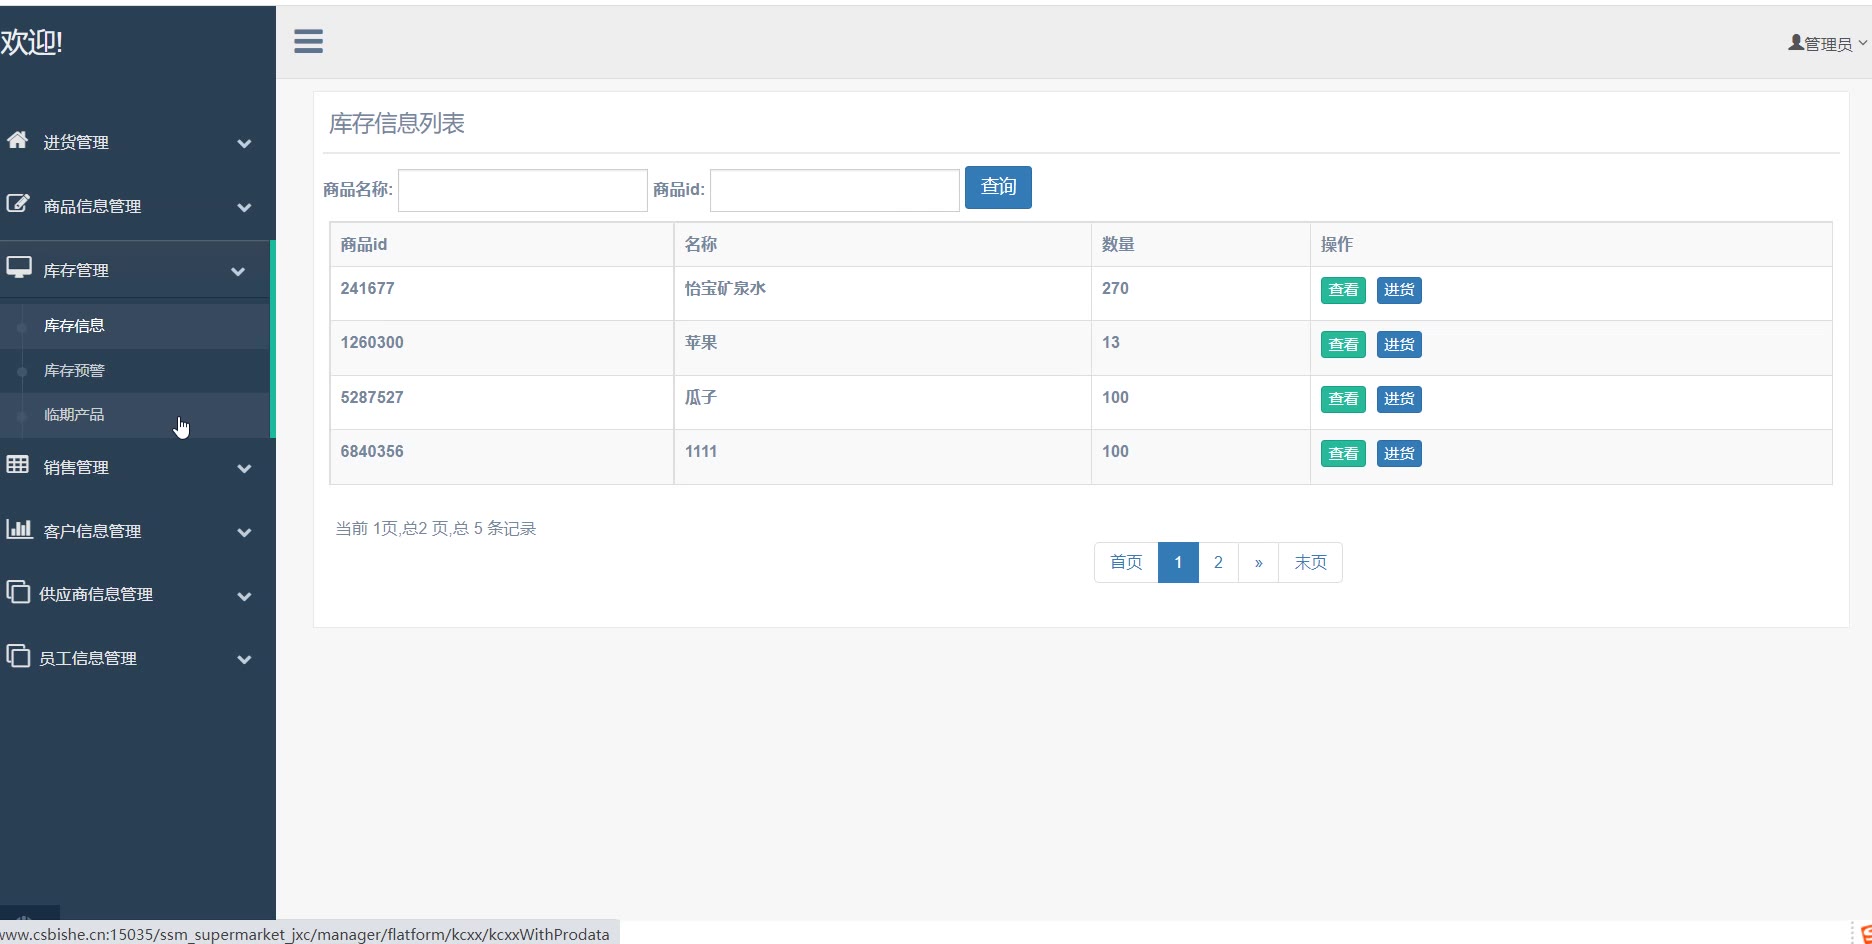This screenshot has width=1872, height=944.
Task: Click the 瓜子 name cell
Action: 883,402
